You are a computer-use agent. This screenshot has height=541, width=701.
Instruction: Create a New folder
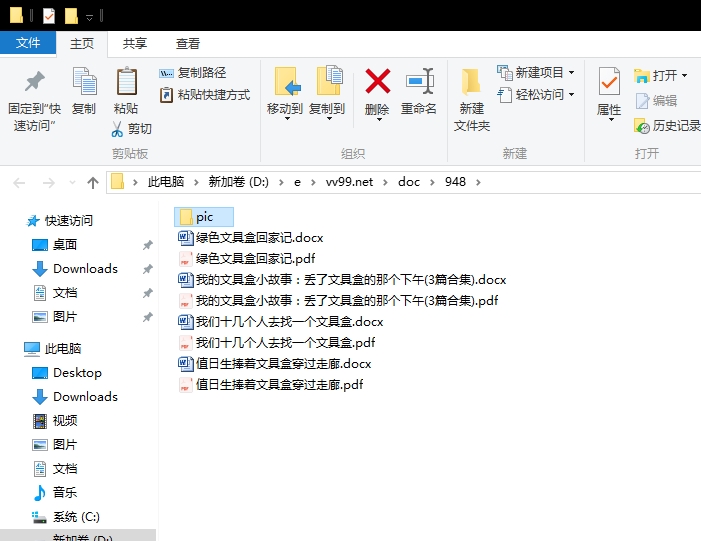pos(472,100)
